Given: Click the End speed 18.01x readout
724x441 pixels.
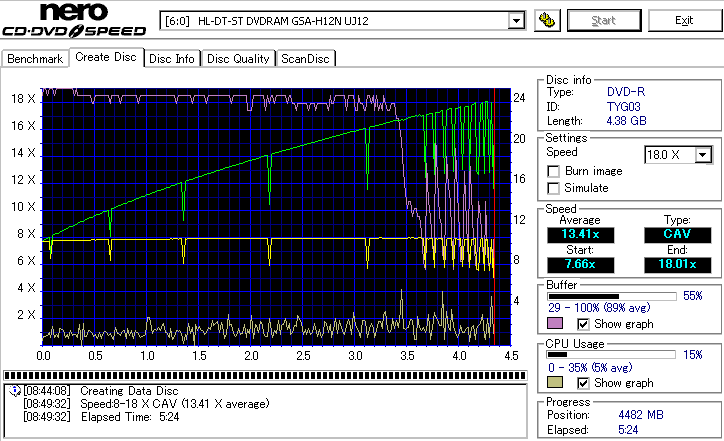Looking at the screenshot, I should tap(677, 265).
